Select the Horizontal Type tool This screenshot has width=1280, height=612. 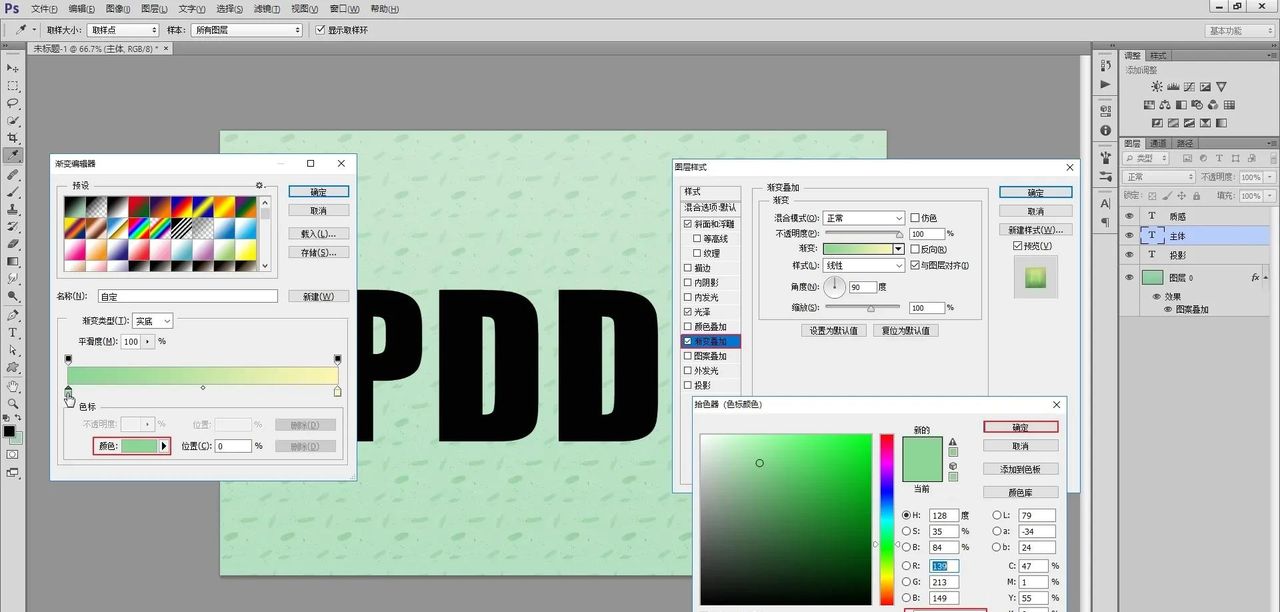tap(13, 332)
